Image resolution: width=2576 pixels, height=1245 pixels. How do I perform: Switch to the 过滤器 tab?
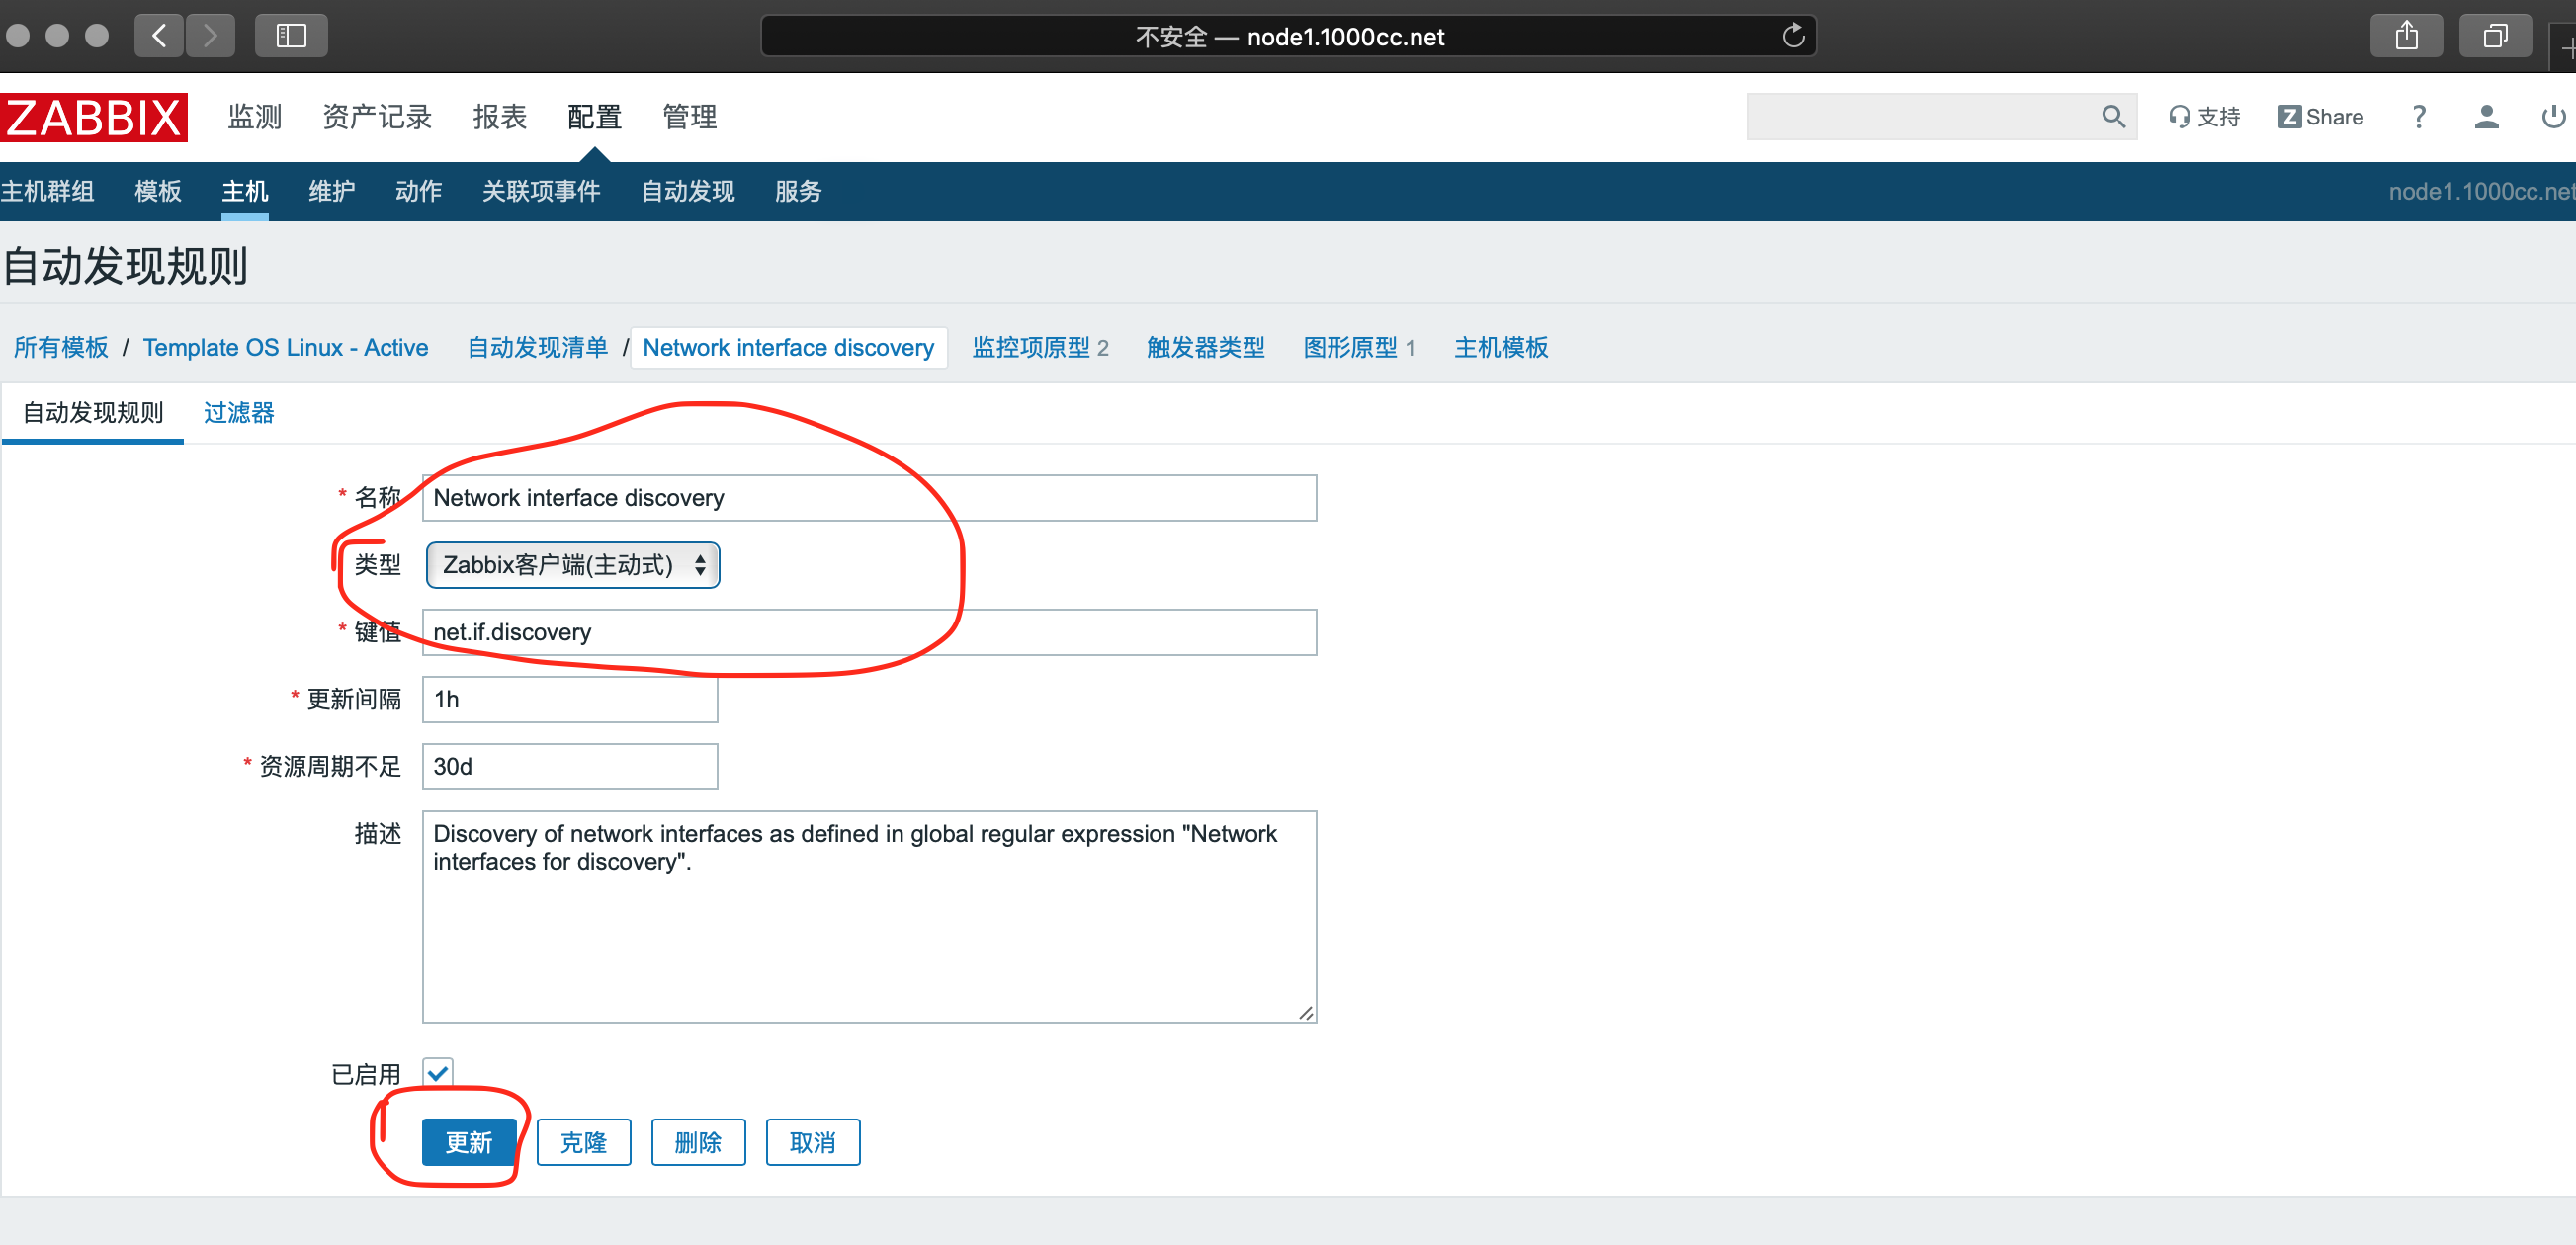[x=239, y=413]
